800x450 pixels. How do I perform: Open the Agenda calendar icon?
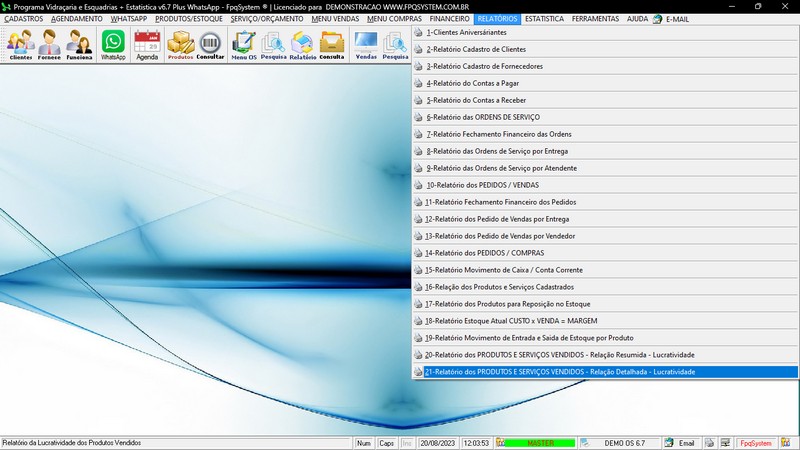(147, 44)
